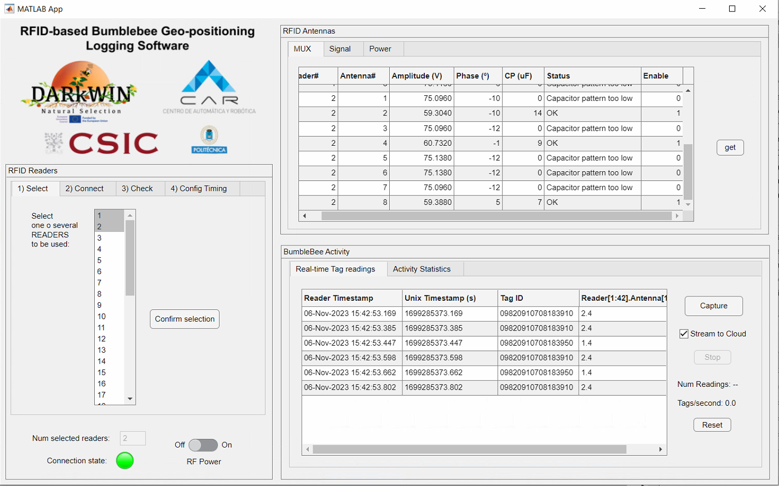Screen dimensions: 779x486
Task: Open the Activity Statistics tab
Action: point(421,269)
